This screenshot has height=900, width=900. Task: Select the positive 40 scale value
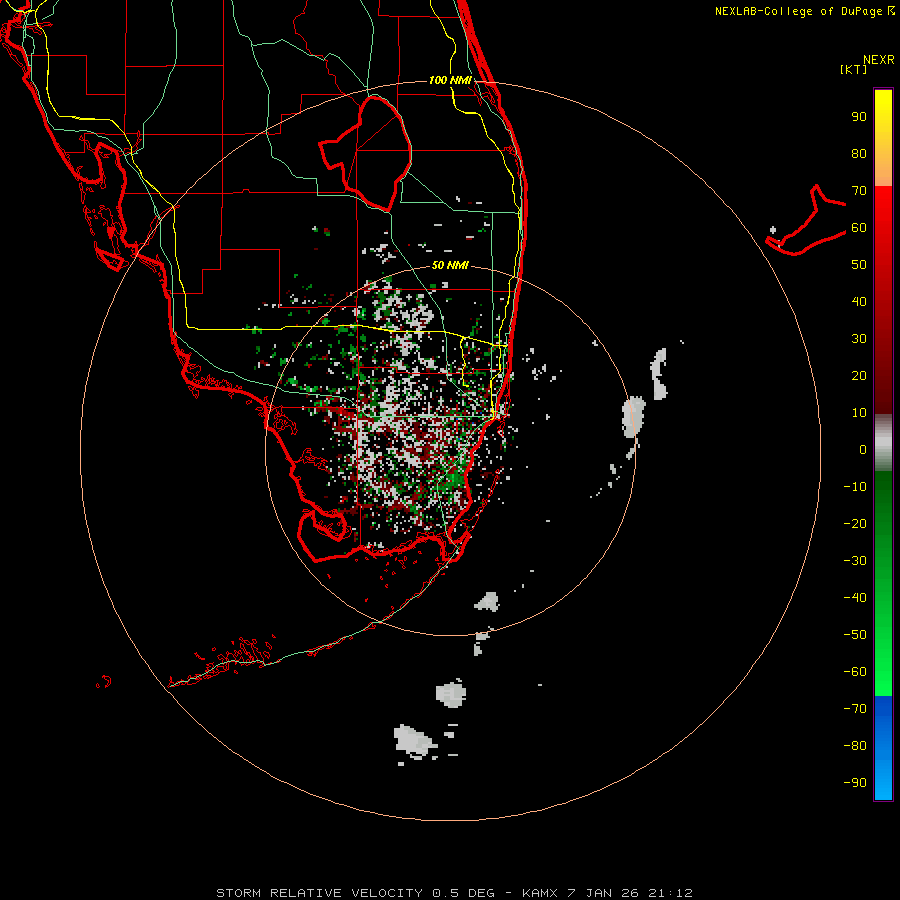859,302
